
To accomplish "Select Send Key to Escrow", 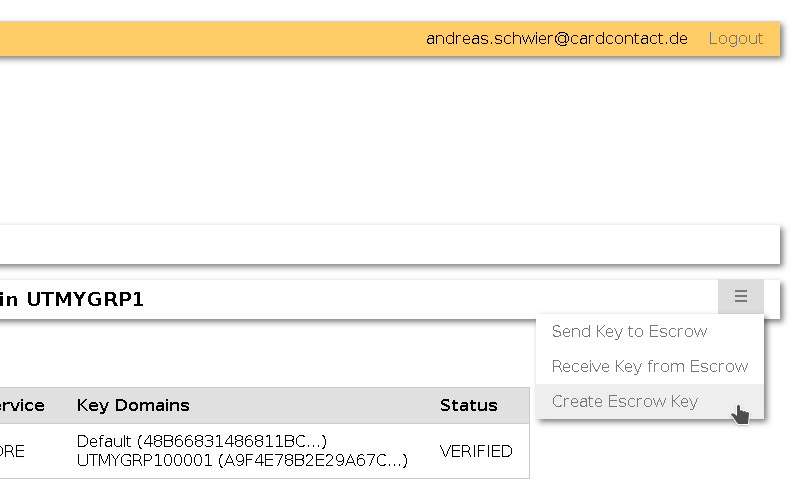I will [629, 332].
